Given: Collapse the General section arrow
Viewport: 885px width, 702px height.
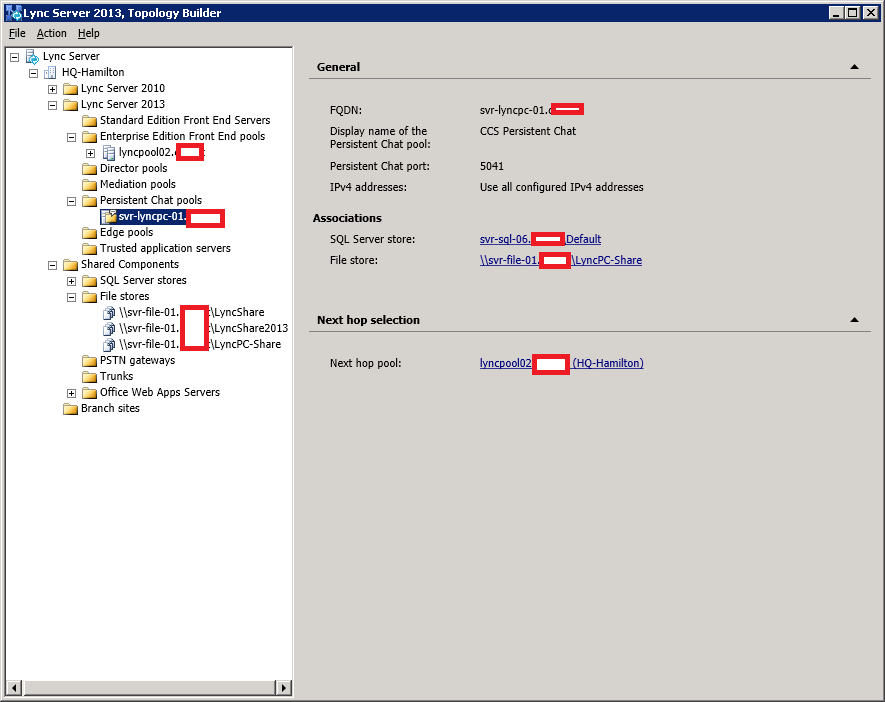Looking at the screenshot, I should (x=855, y=67).
